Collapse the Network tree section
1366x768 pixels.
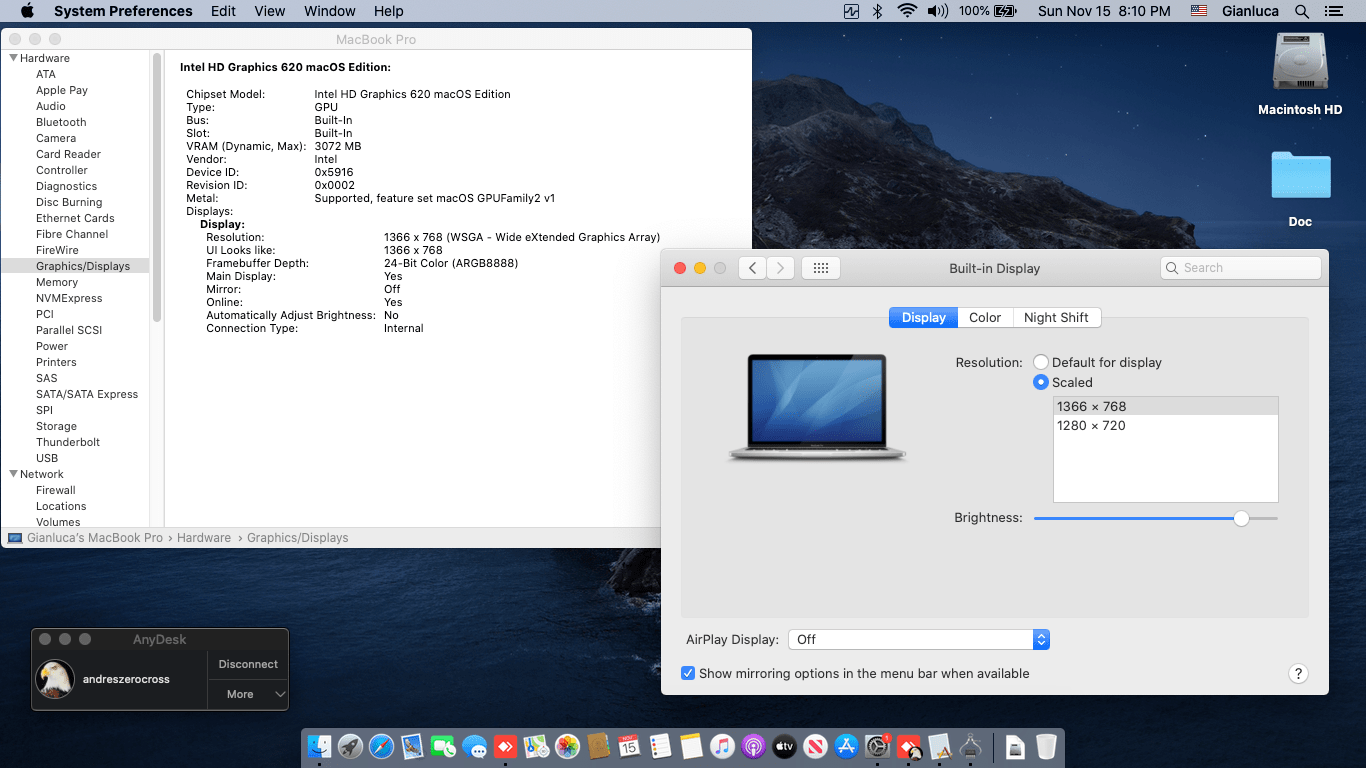coord(14,474)
